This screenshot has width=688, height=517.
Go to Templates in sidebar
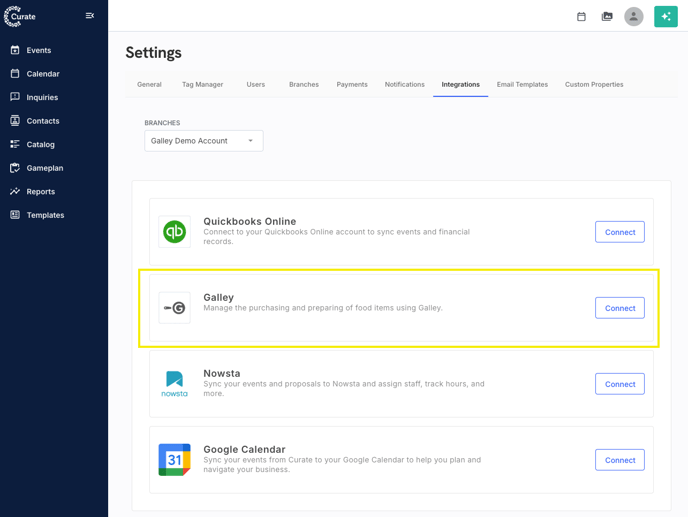click(x=45, y=215)
